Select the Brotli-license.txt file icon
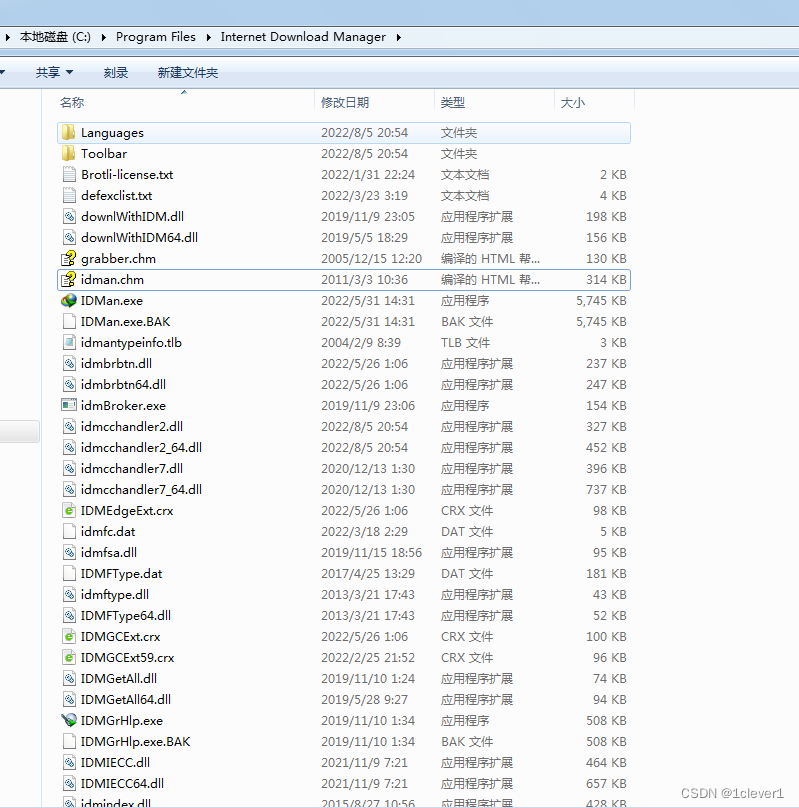The width and height of the screenshot is (799, 808). (69, 175)
